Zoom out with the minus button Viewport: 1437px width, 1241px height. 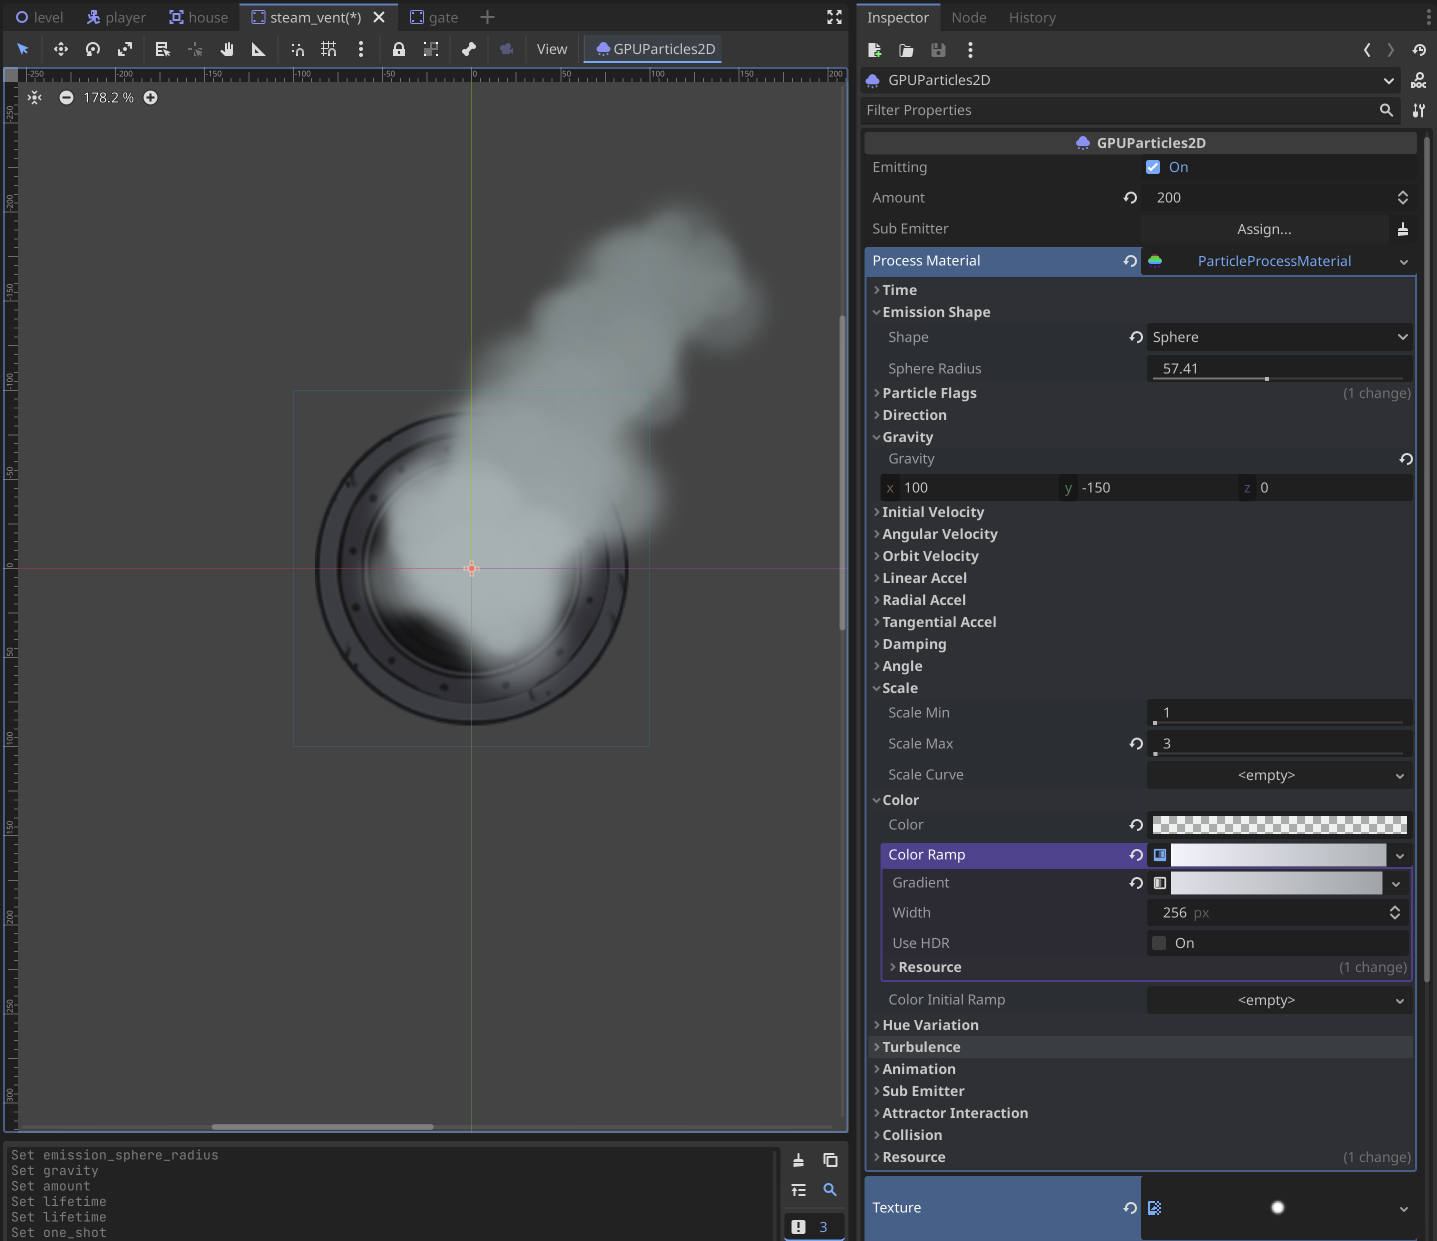coord(66,97)
